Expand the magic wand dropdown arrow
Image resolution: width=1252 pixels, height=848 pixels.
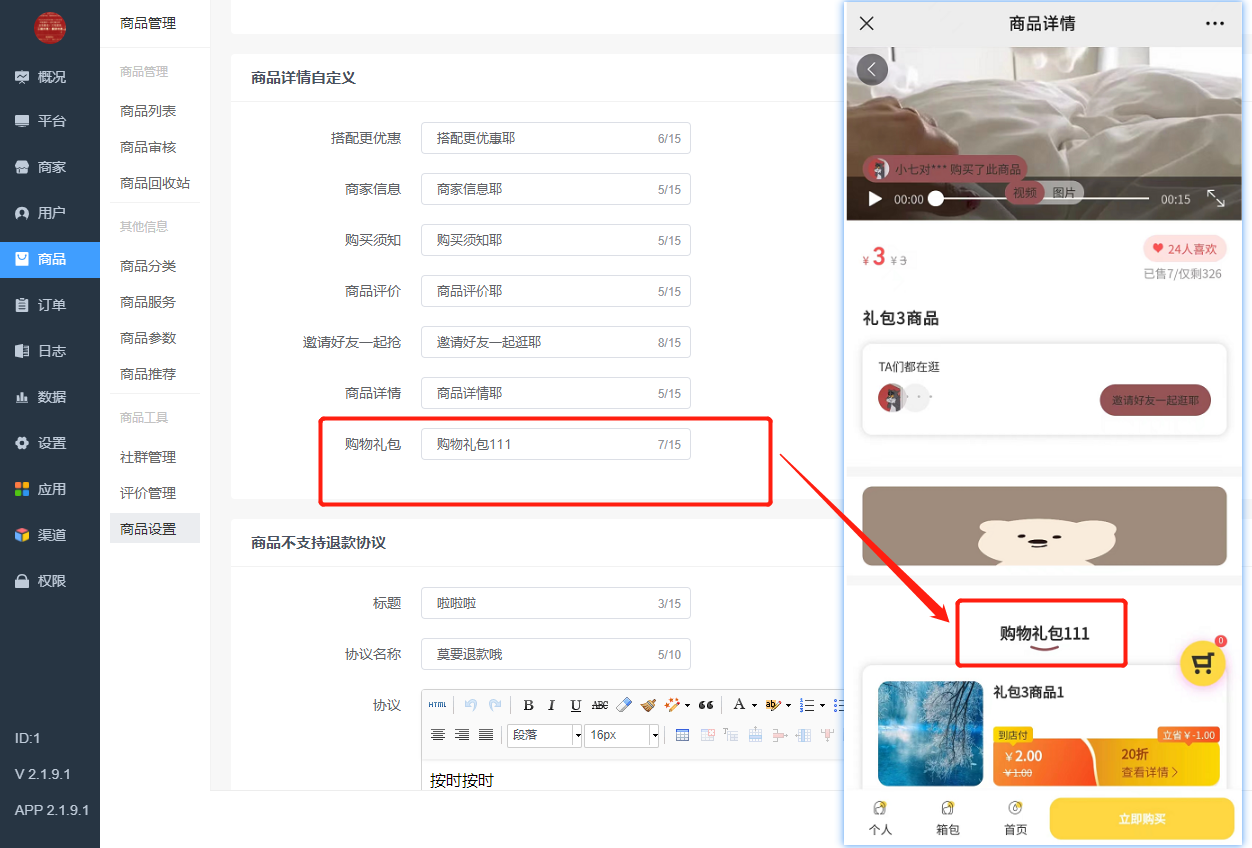[x=687, y=705]
